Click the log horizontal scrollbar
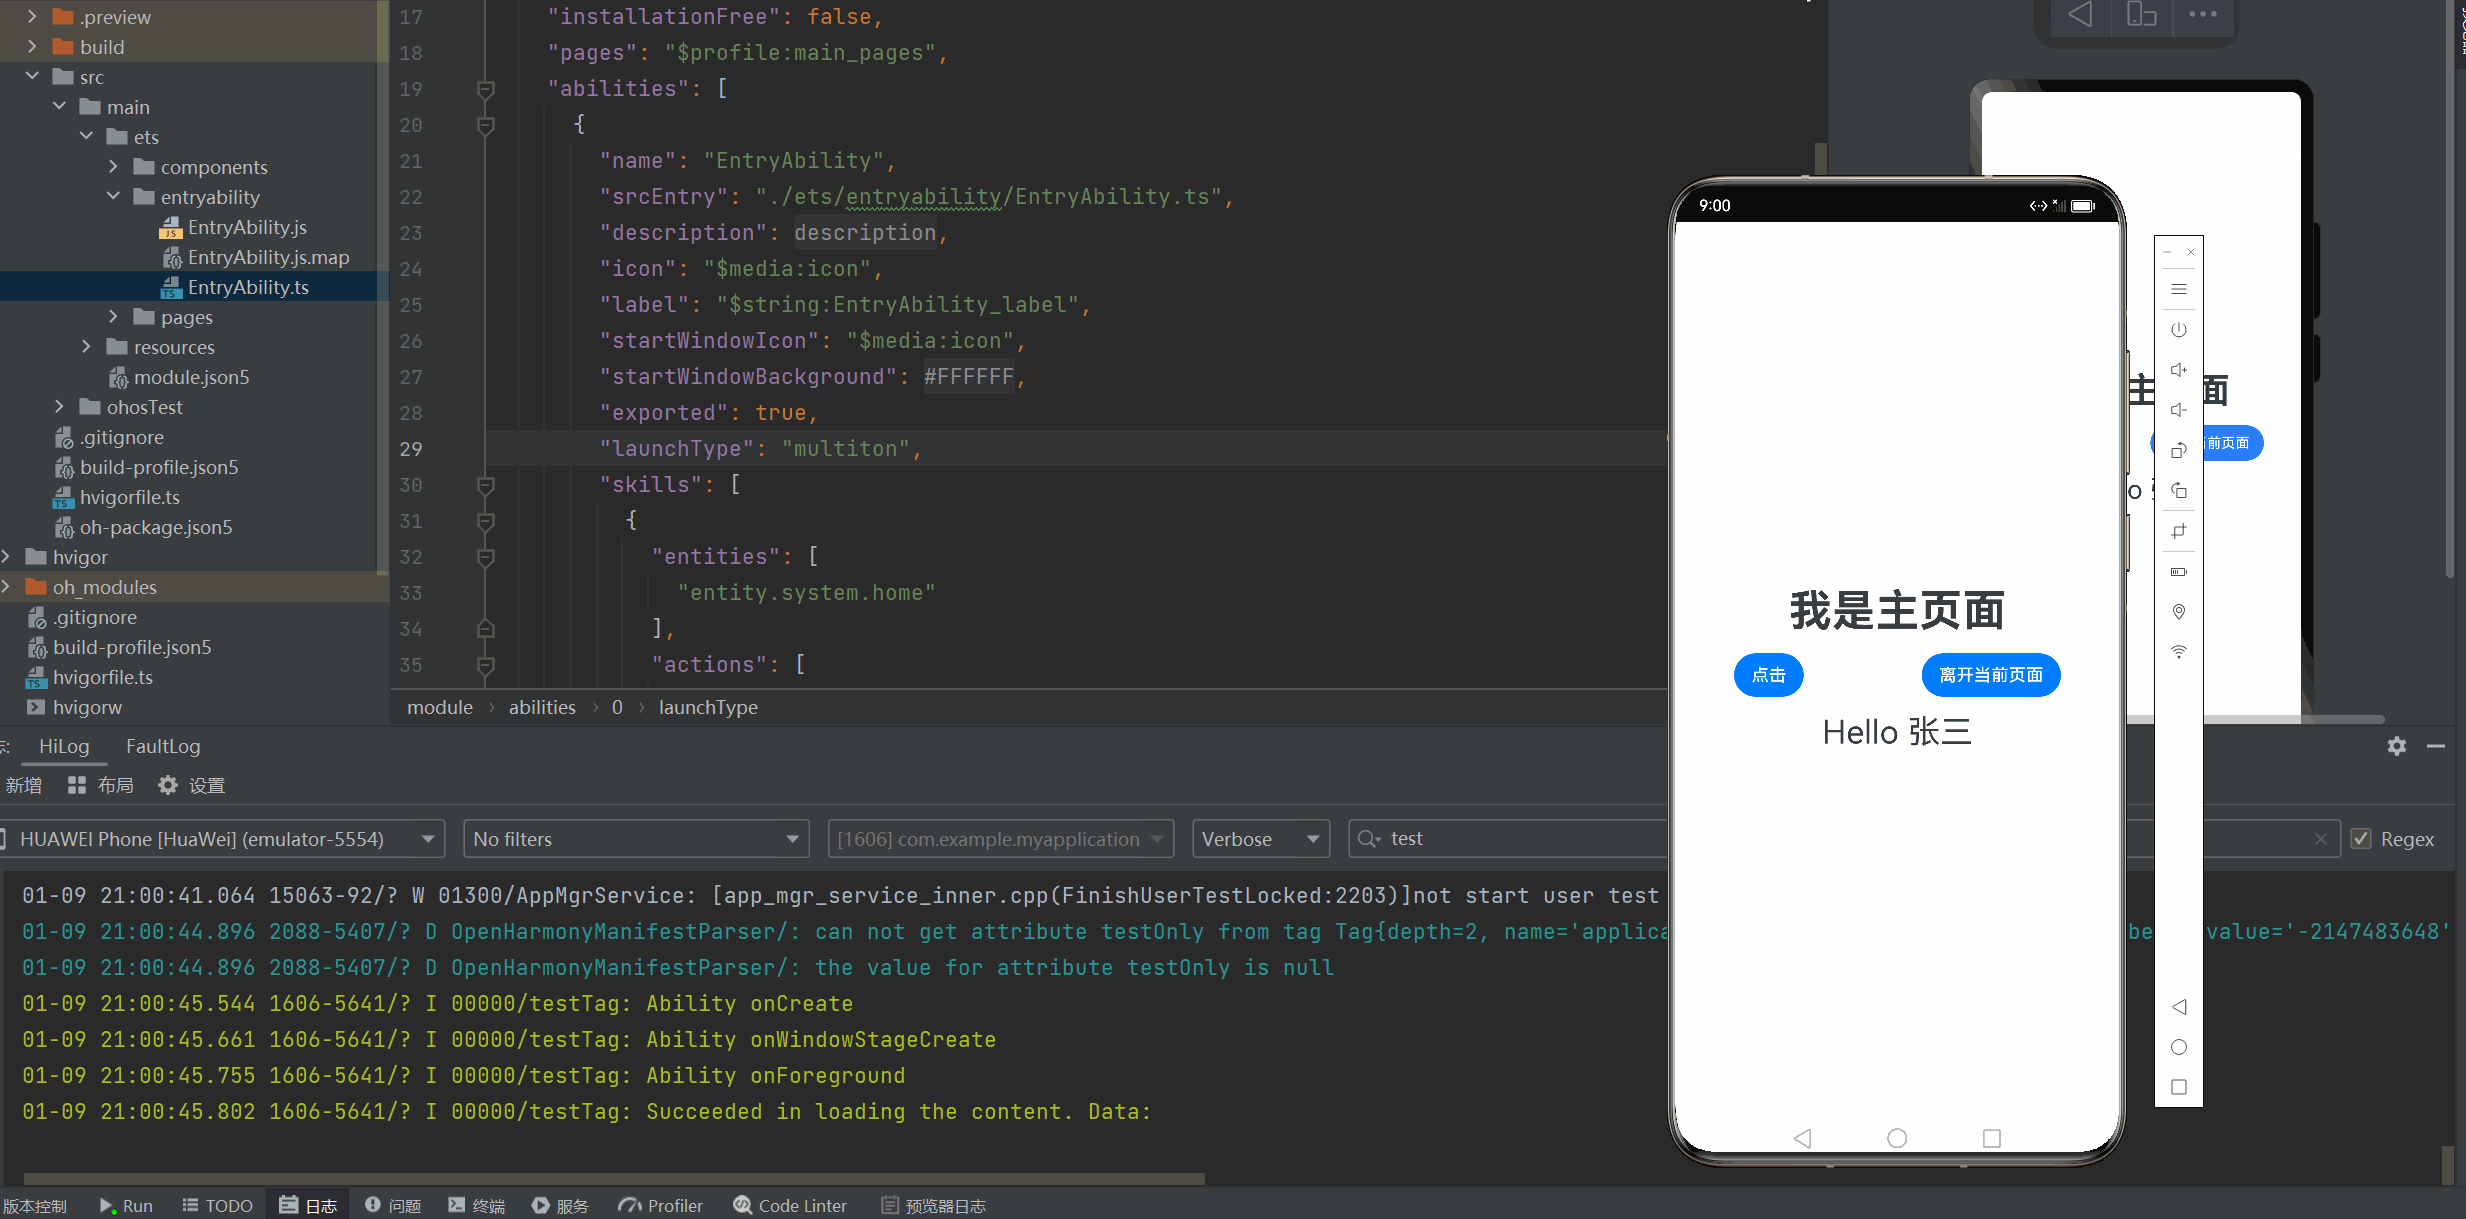Screen dimensions: 2466x1219 (x=614, y=1178)
